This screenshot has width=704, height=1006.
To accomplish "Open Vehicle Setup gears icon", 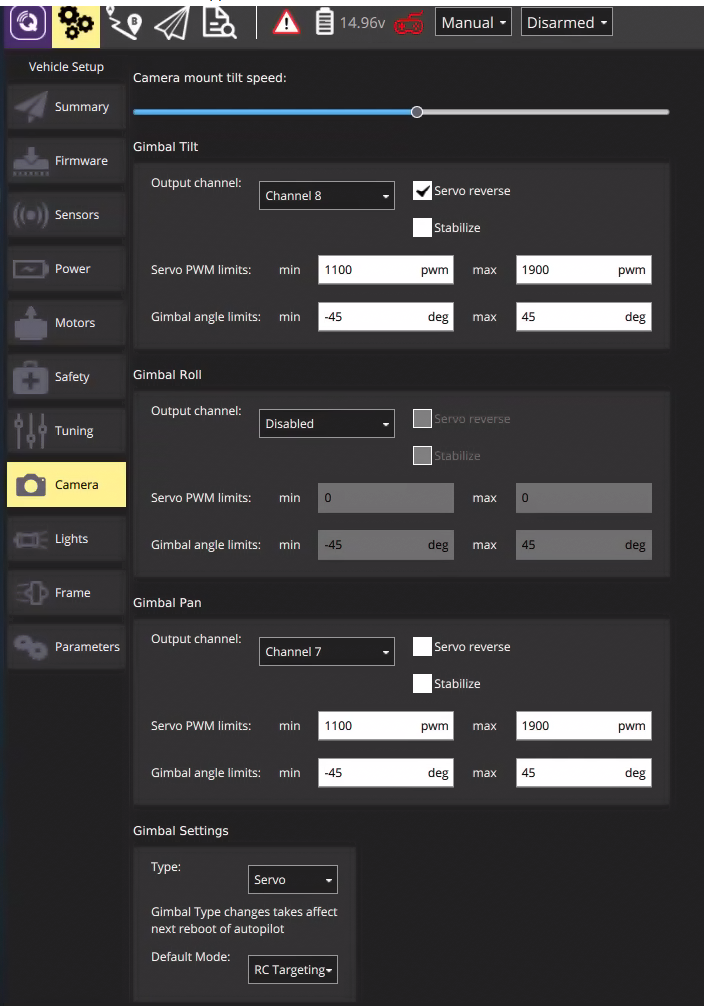I will point(76,24).
